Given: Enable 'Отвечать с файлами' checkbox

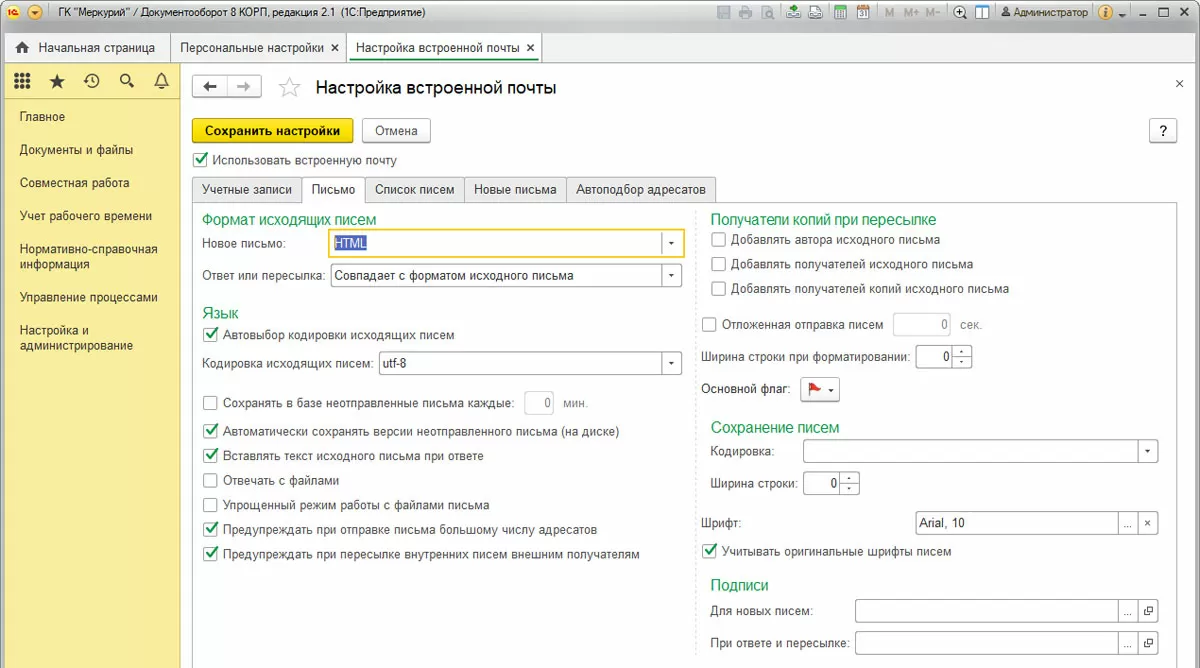Looking at the screenshot, I should pos(210,480).
